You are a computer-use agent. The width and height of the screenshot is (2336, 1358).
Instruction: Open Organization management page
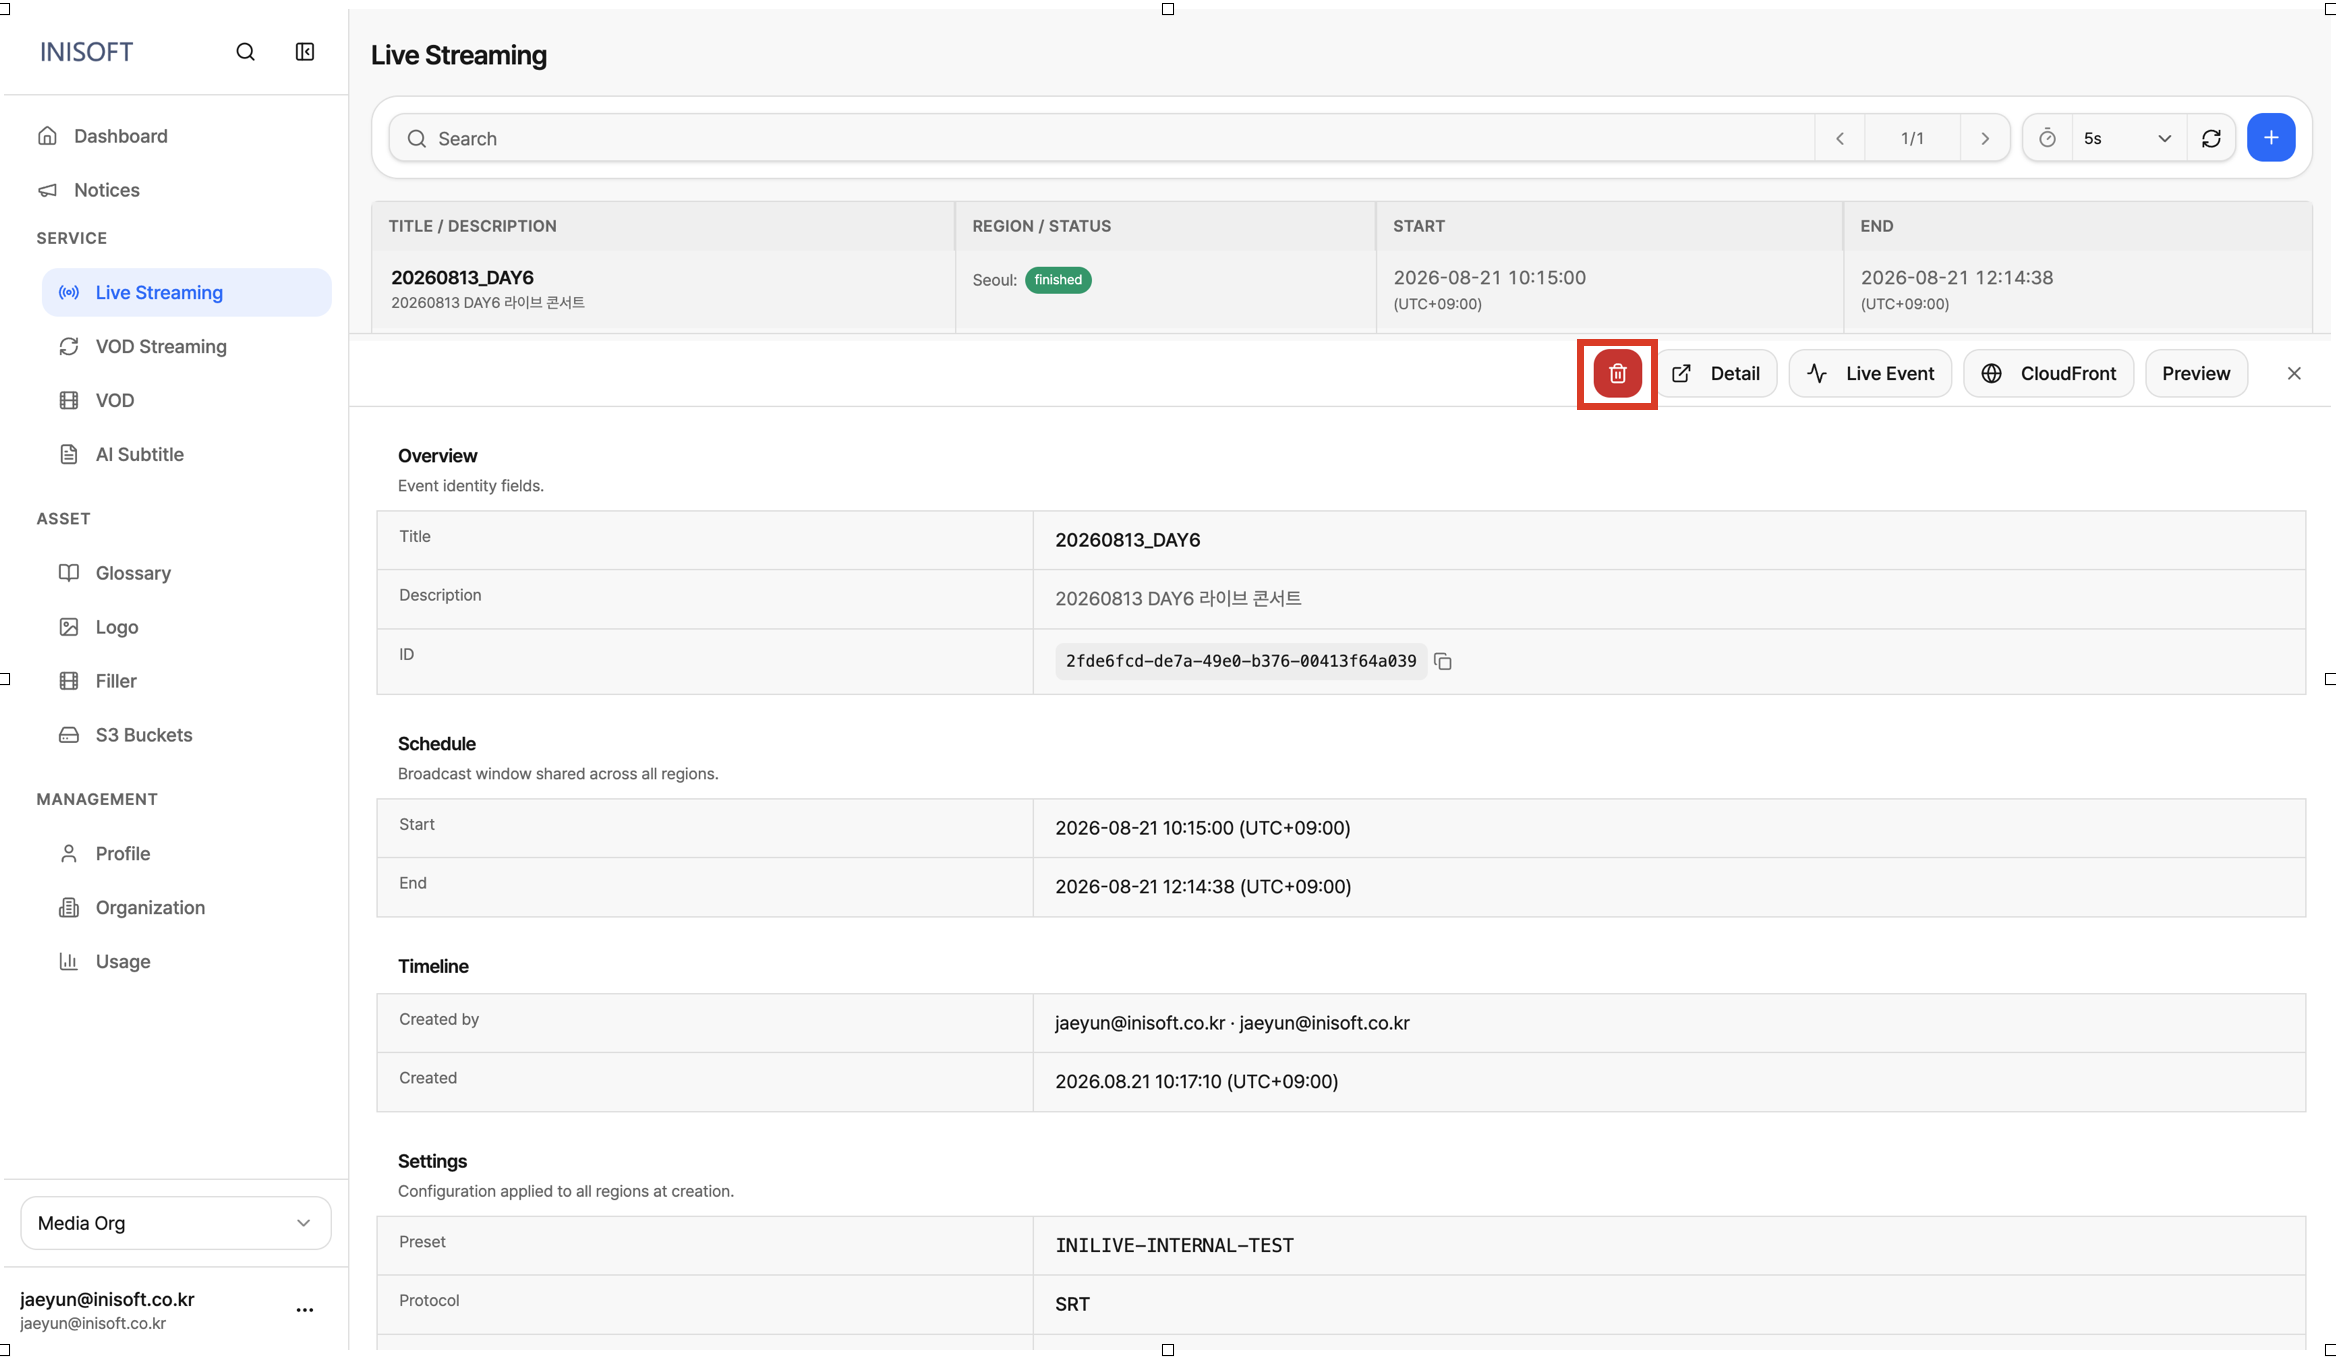coord(187,908)
